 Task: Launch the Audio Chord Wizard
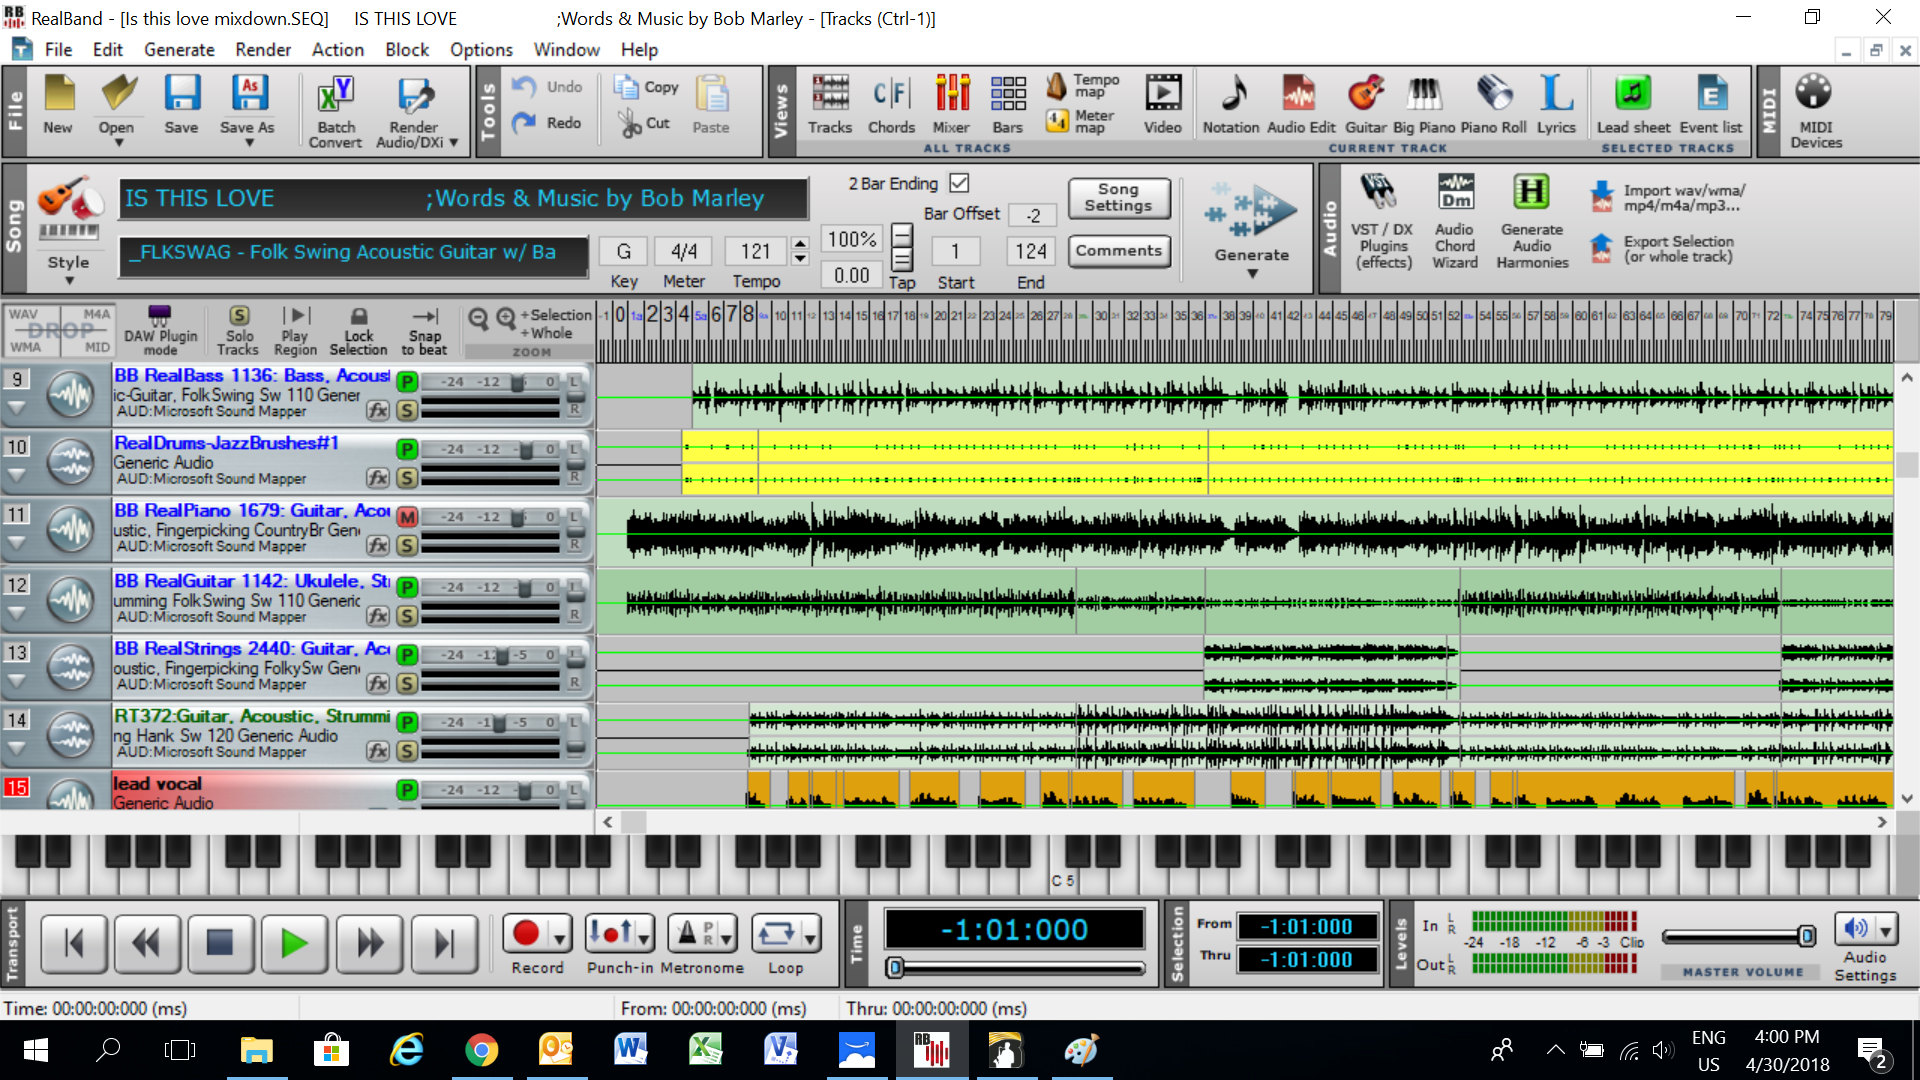[x=1455, y=220]
